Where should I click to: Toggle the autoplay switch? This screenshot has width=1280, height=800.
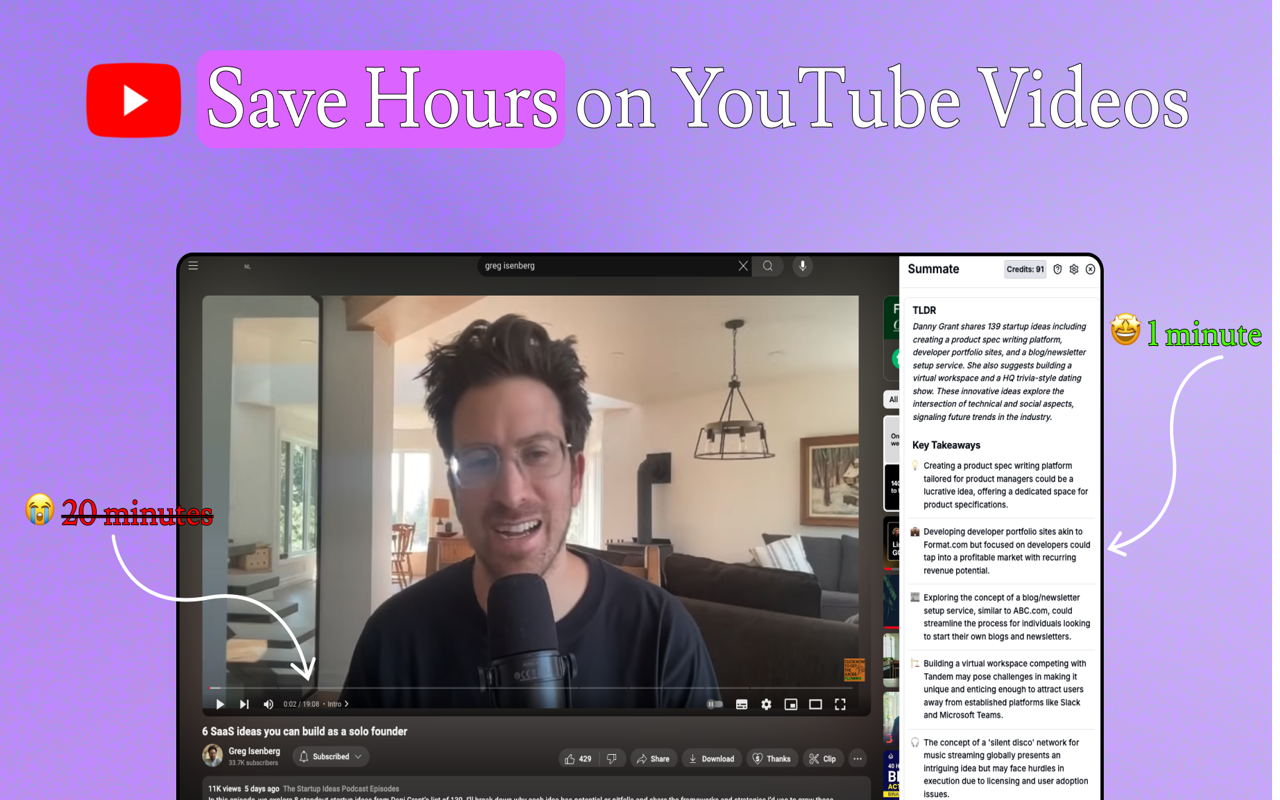(715, 704)
